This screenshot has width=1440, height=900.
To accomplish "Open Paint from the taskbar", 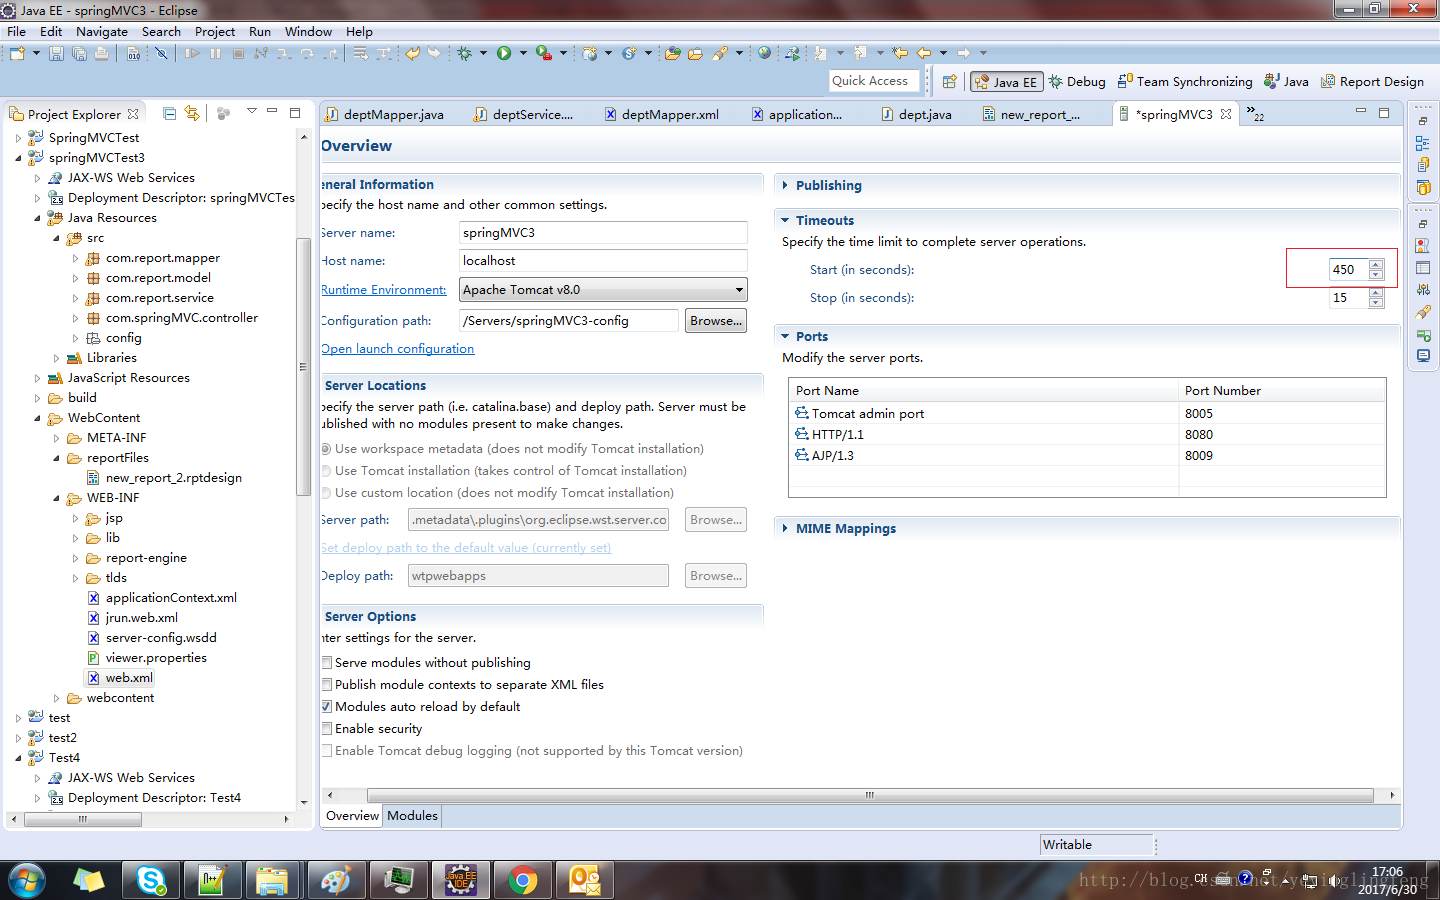I will 336,880.
